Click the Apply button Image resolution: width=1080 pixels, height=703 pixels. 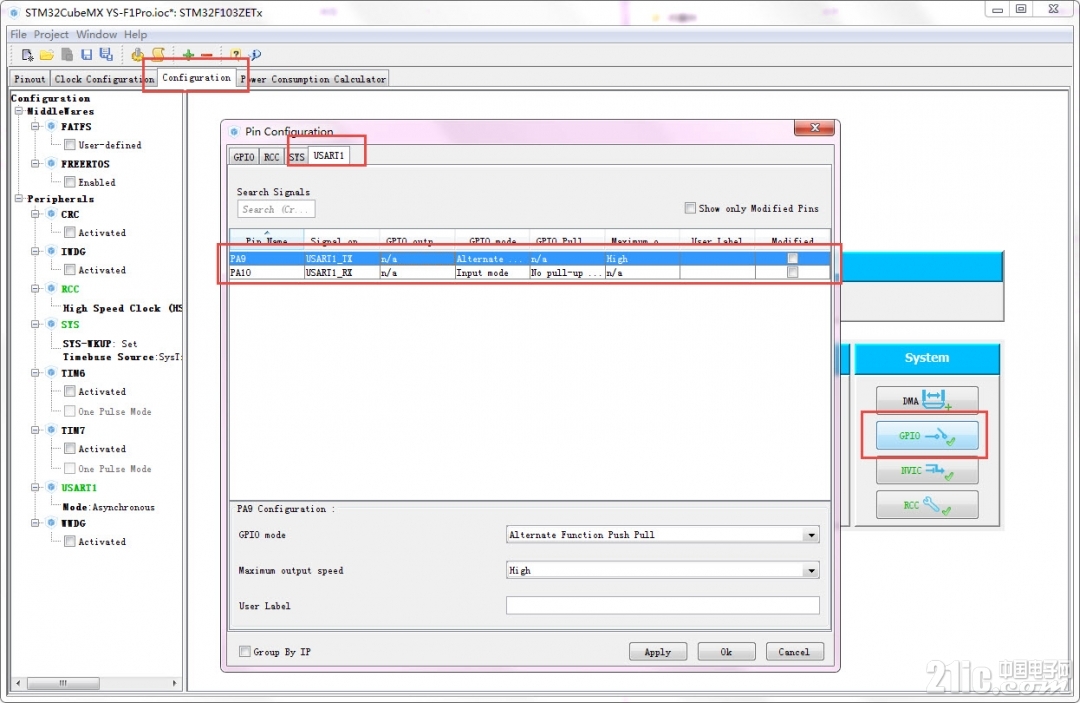(x=658, y=652)
